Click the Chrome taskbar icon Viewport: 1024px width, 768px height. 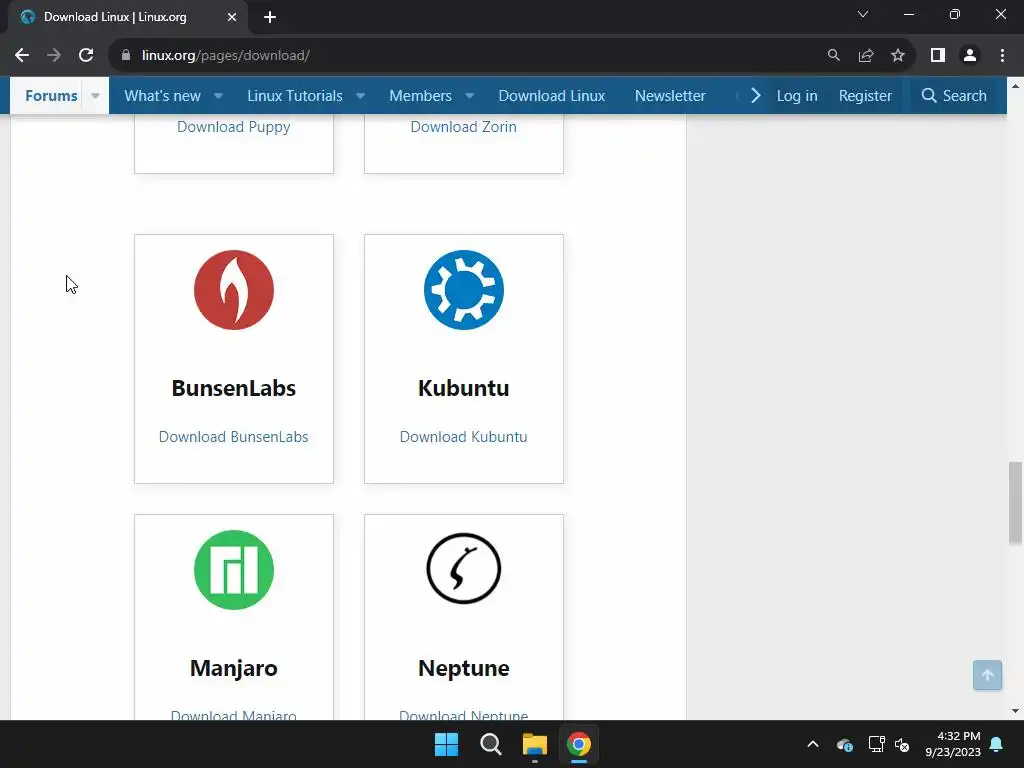579,744
